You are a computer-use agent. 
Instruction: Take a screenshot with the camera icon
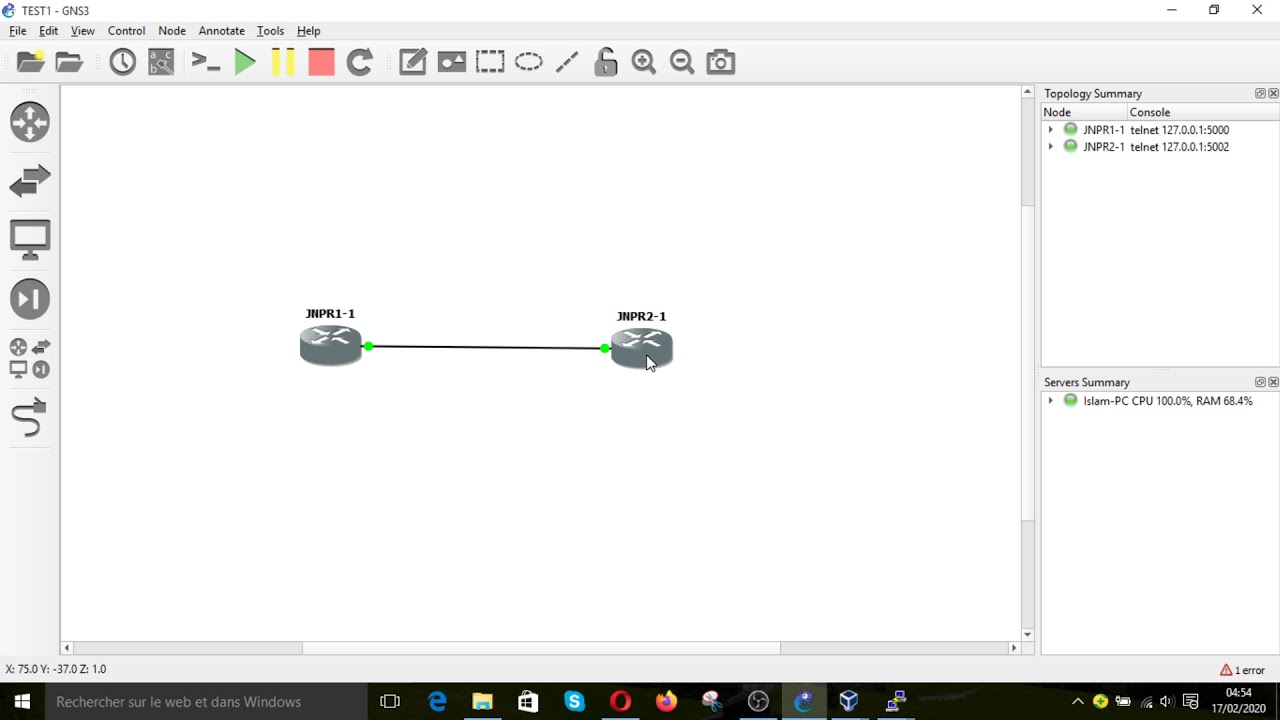tap(721, 62)
